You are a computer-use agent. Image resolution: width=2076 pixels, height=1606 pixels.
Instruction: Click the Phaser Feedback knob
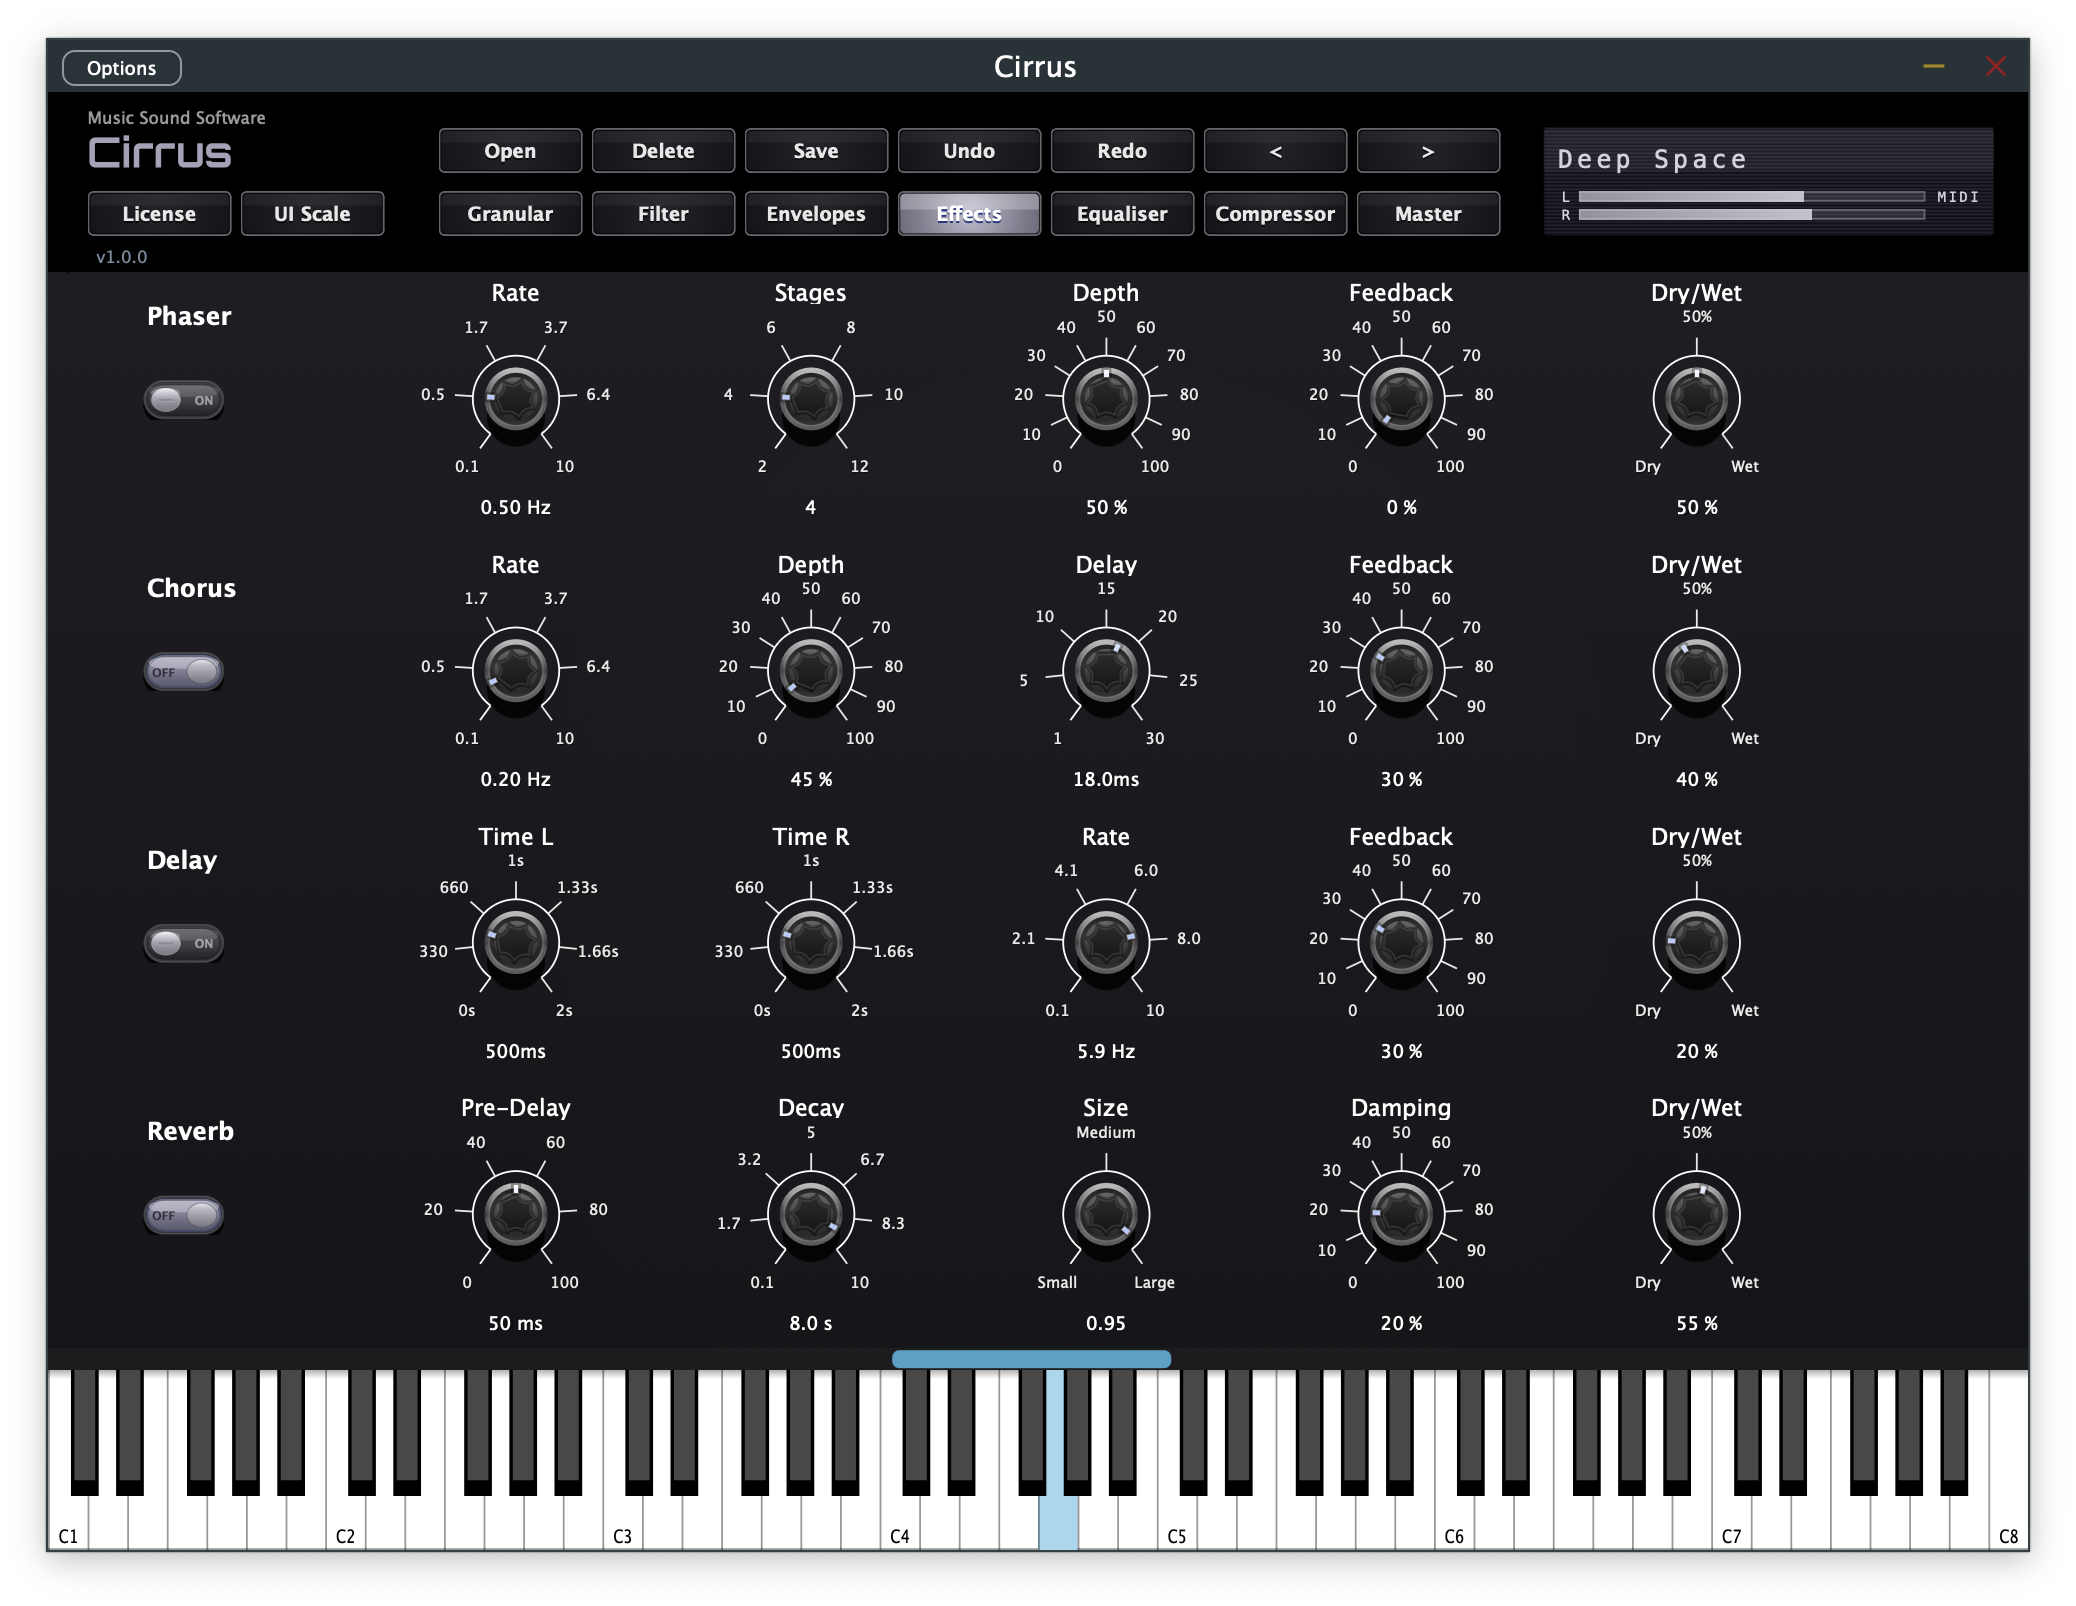click(x=1401, y=399)
